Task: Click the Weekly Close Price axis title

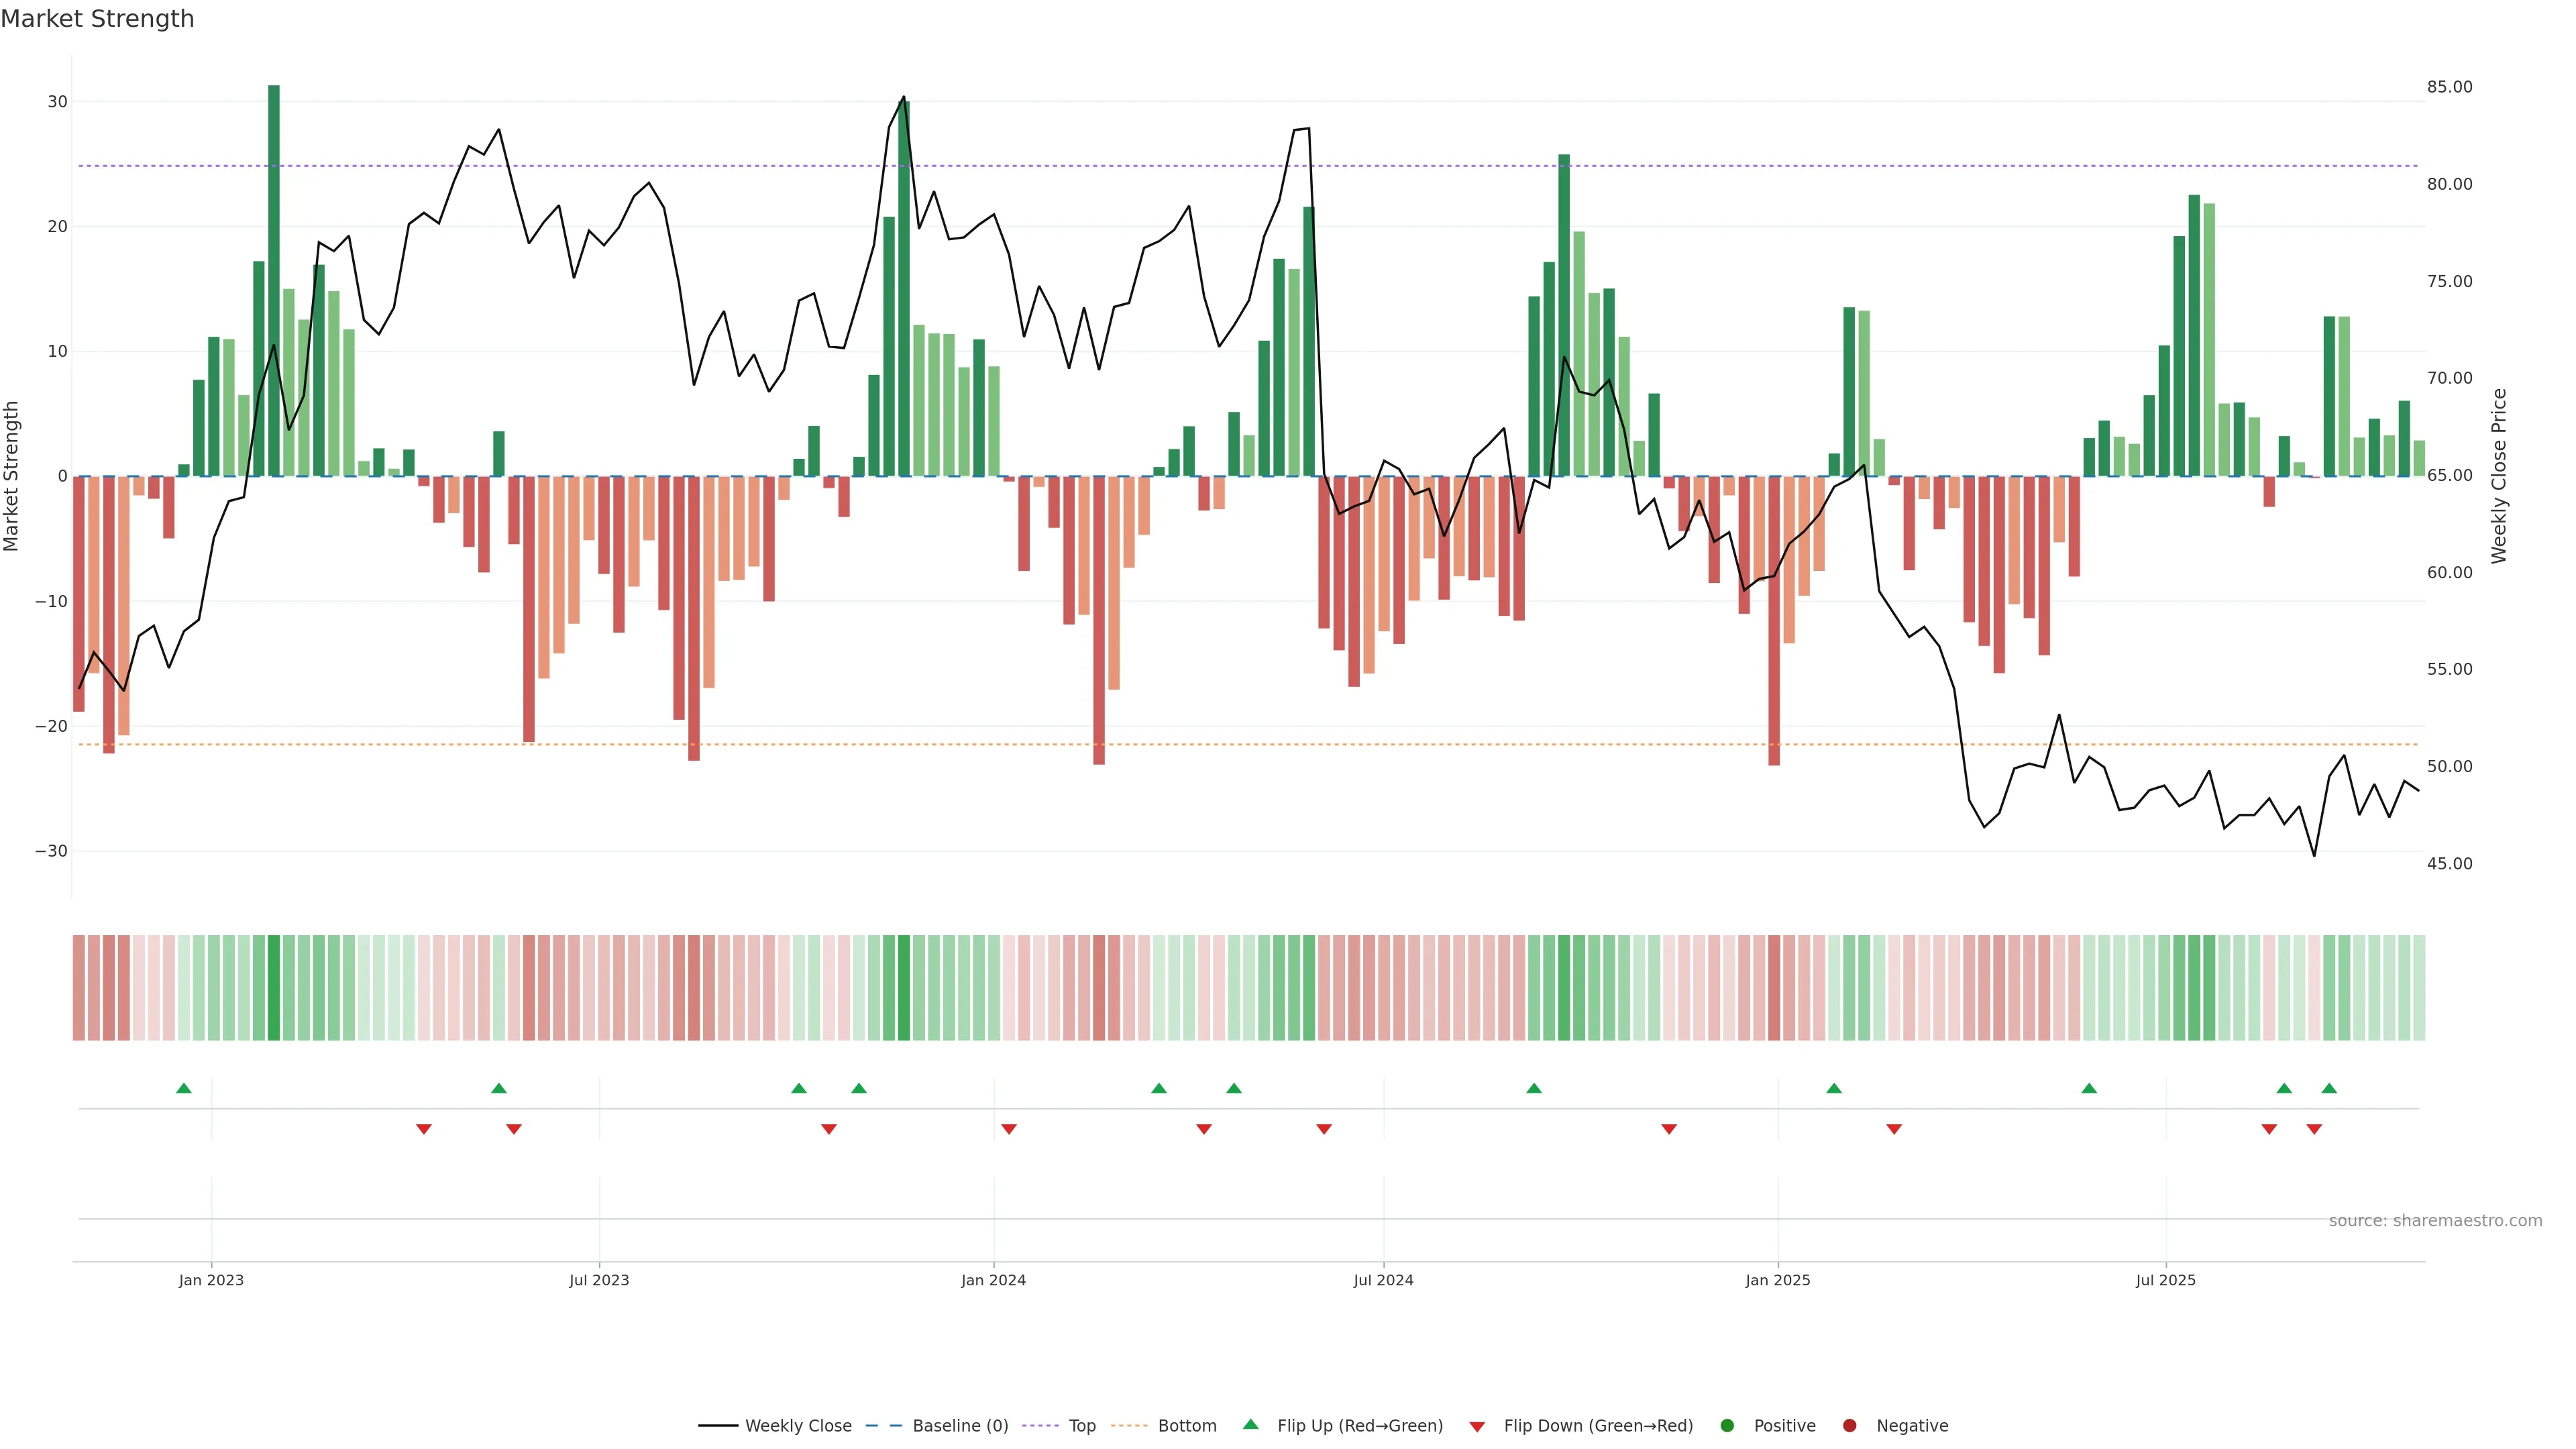Action: click(x=2499, y=476)
